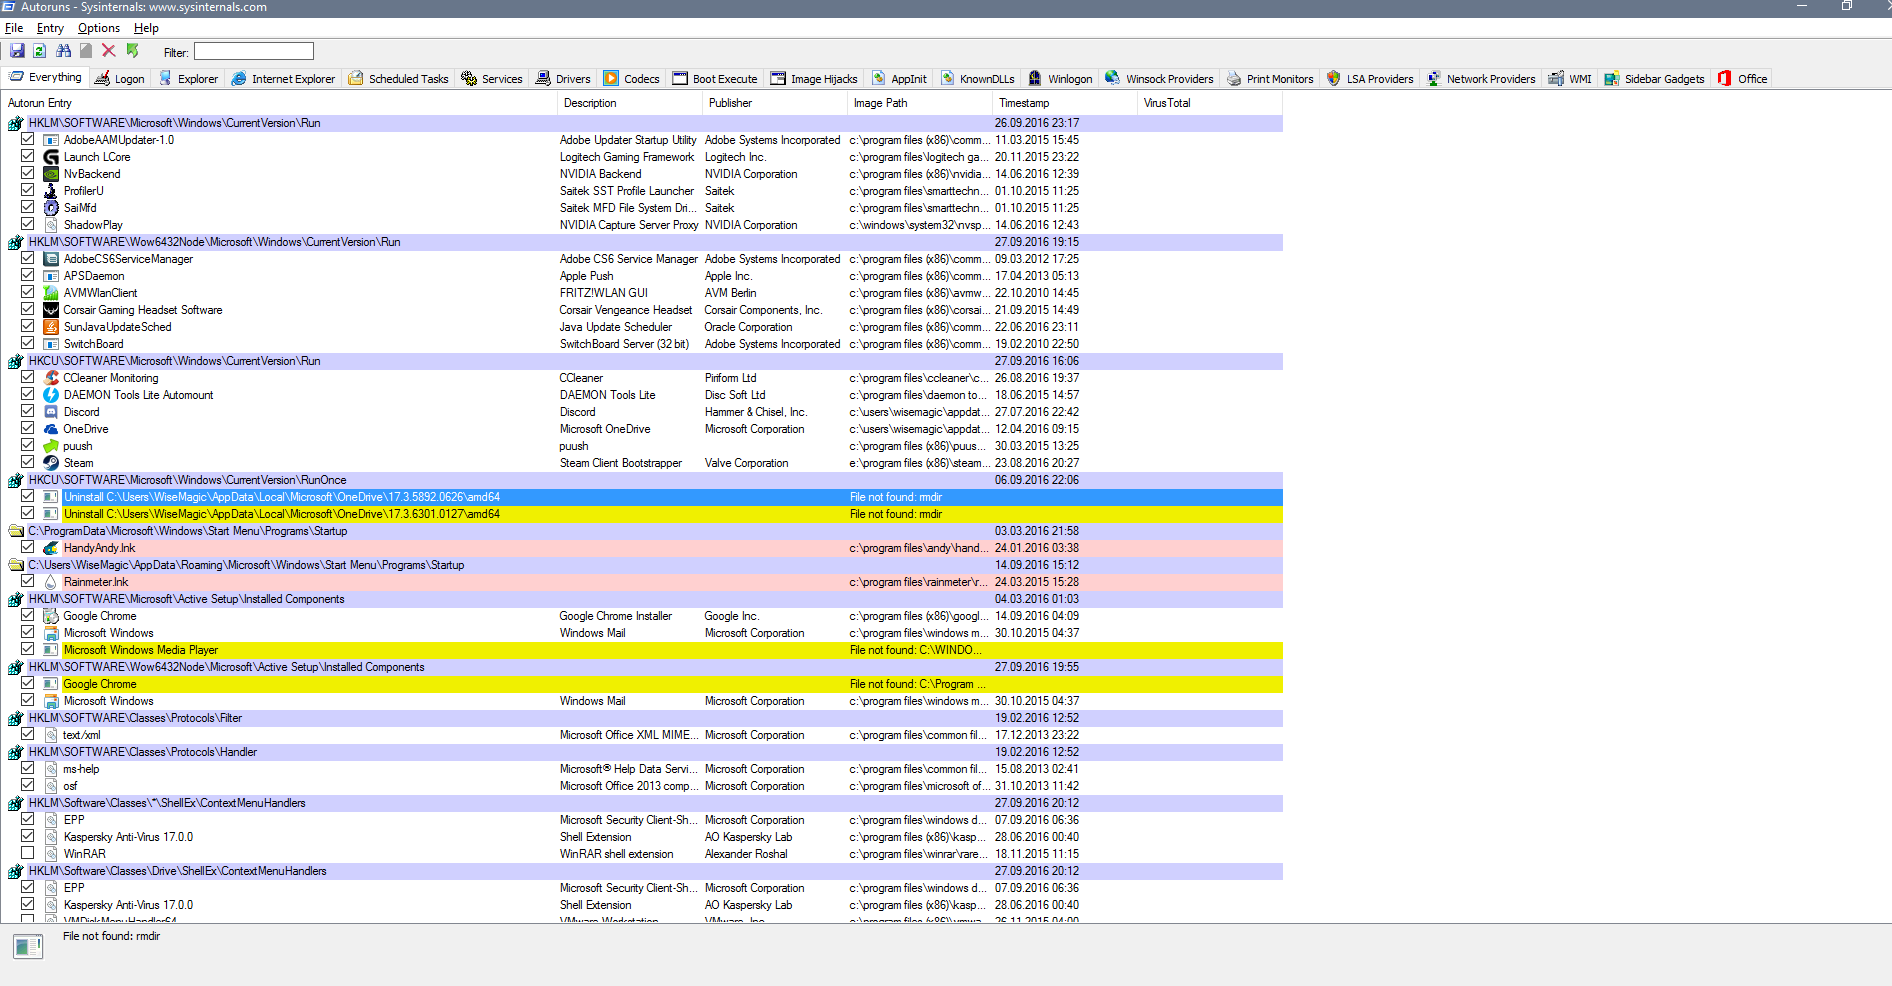Viewport: 1892px width, 986px height.
Task: Click the puush row icon
Action: pos(51,446)
